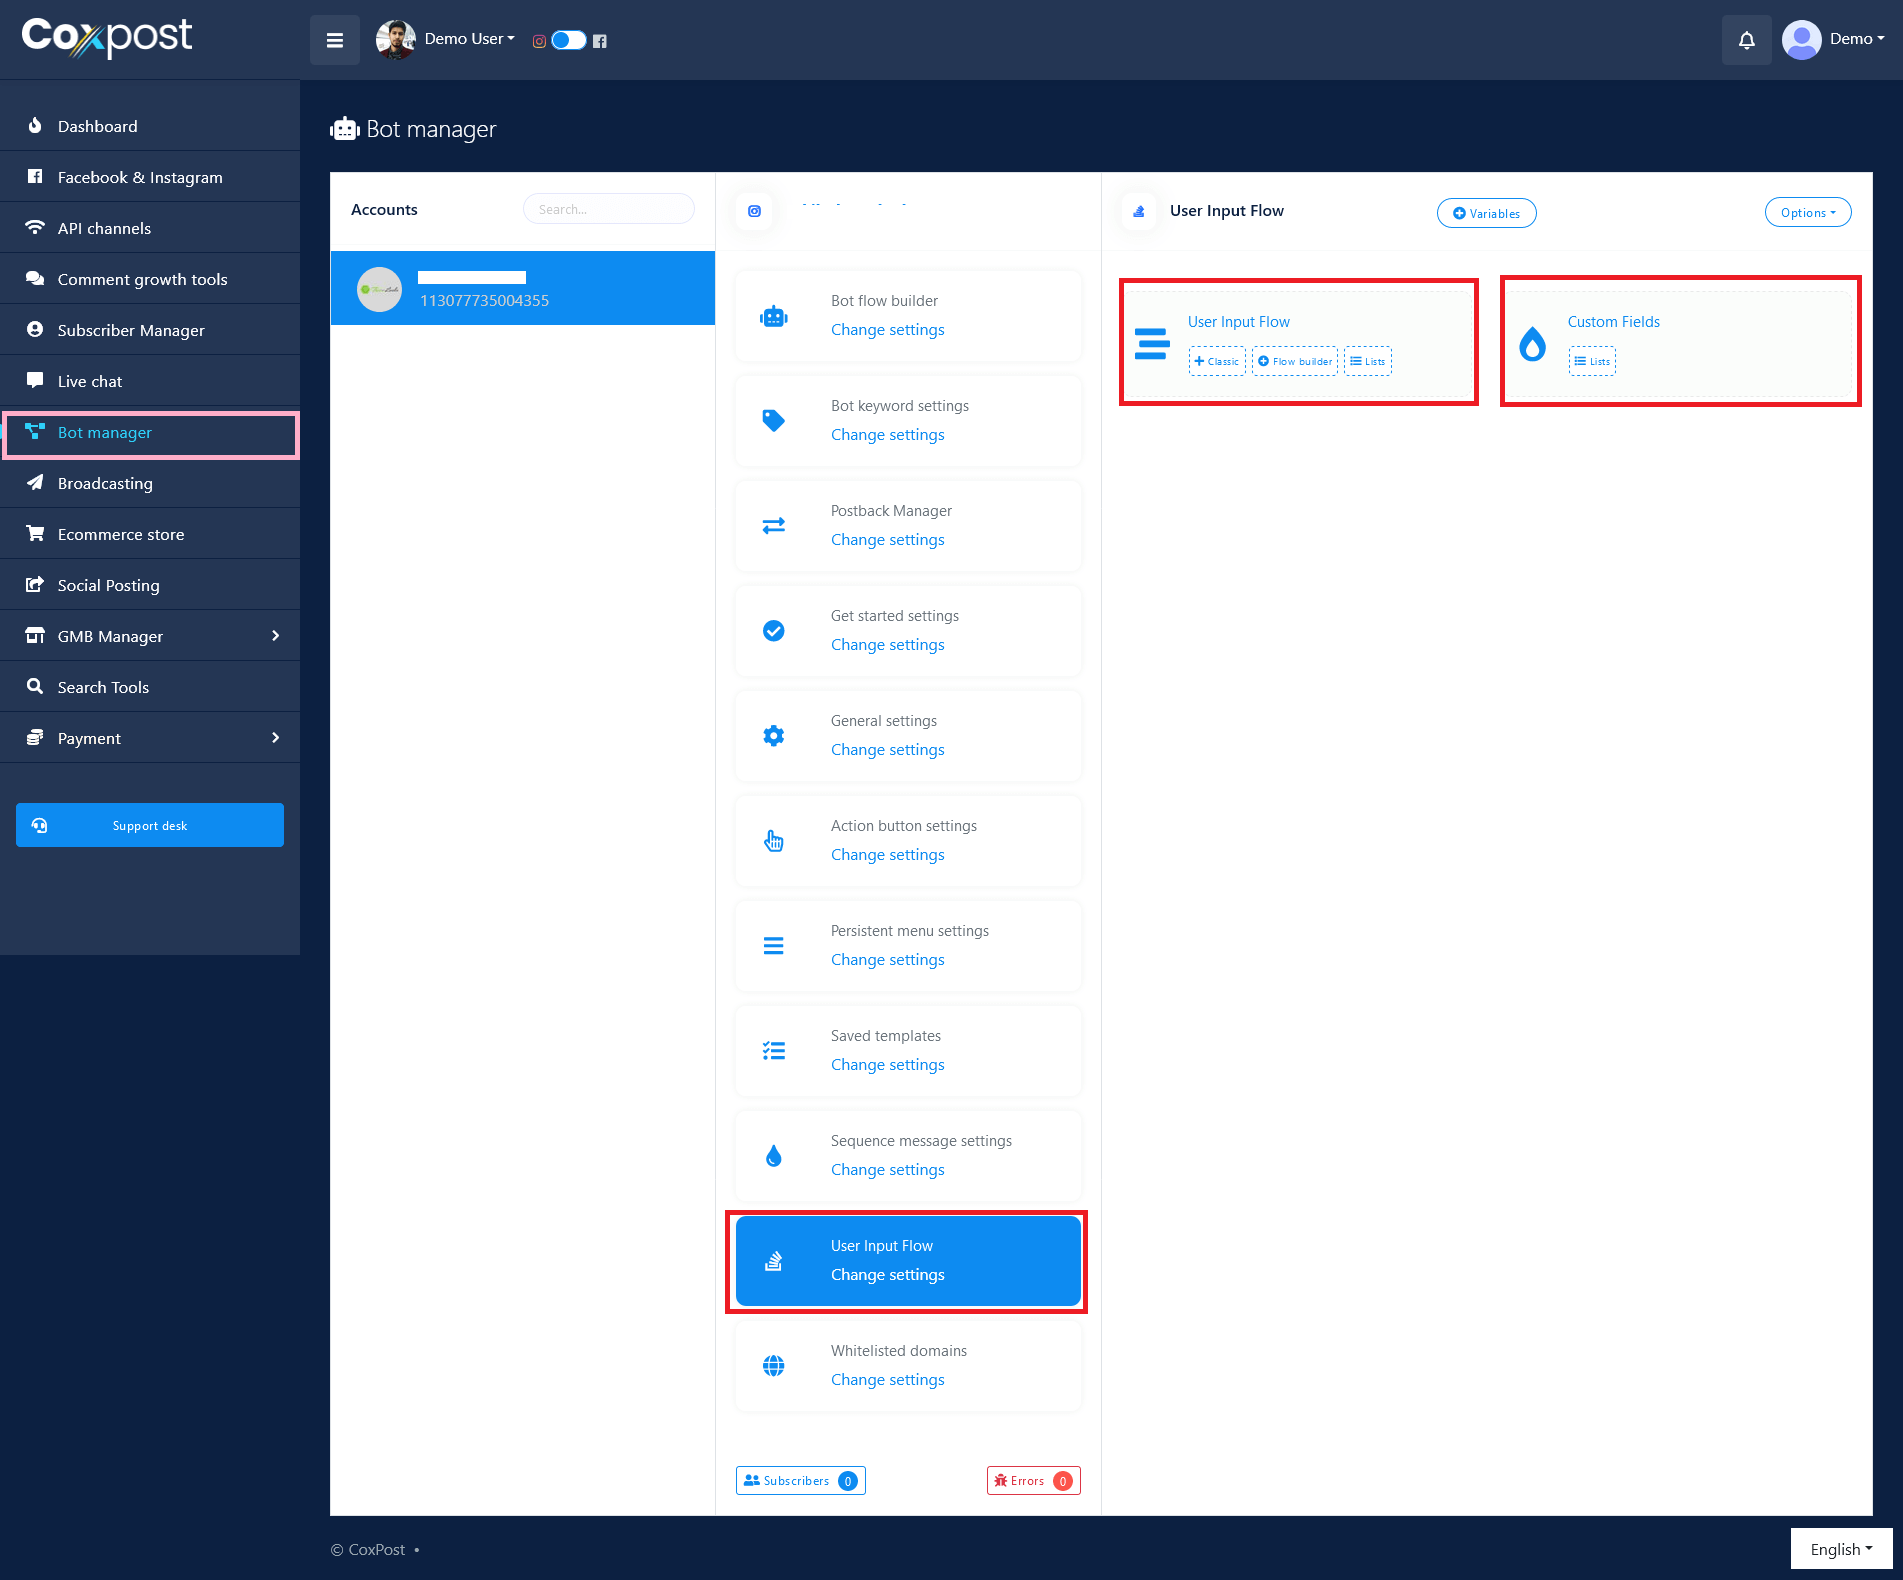This screenshot has height=1580, width=1903.
Task: Open the English language selector
Action: point(1840,1549)
